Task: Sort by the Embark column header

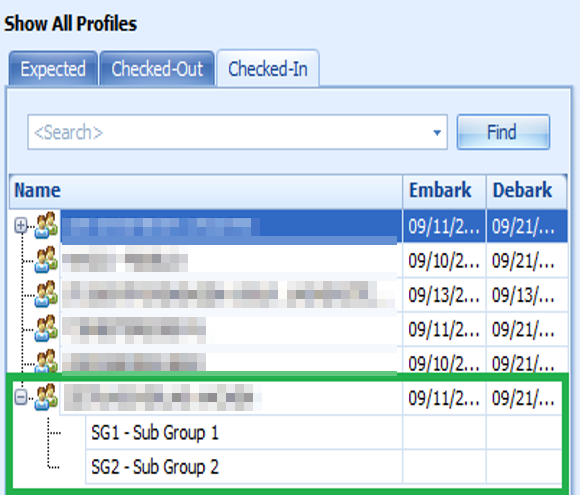Action: coord(444,191)
